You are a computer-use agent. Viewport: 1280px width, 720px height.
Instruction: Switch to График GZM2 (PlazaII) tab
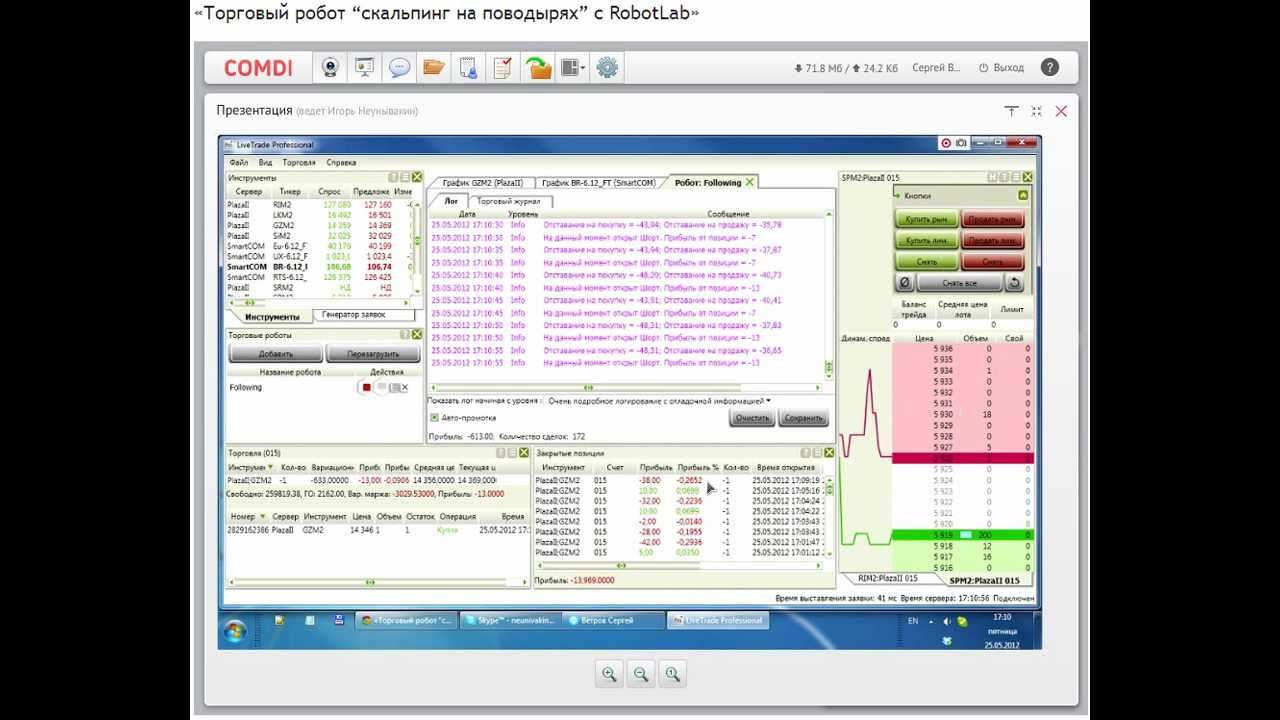point(482,183)
